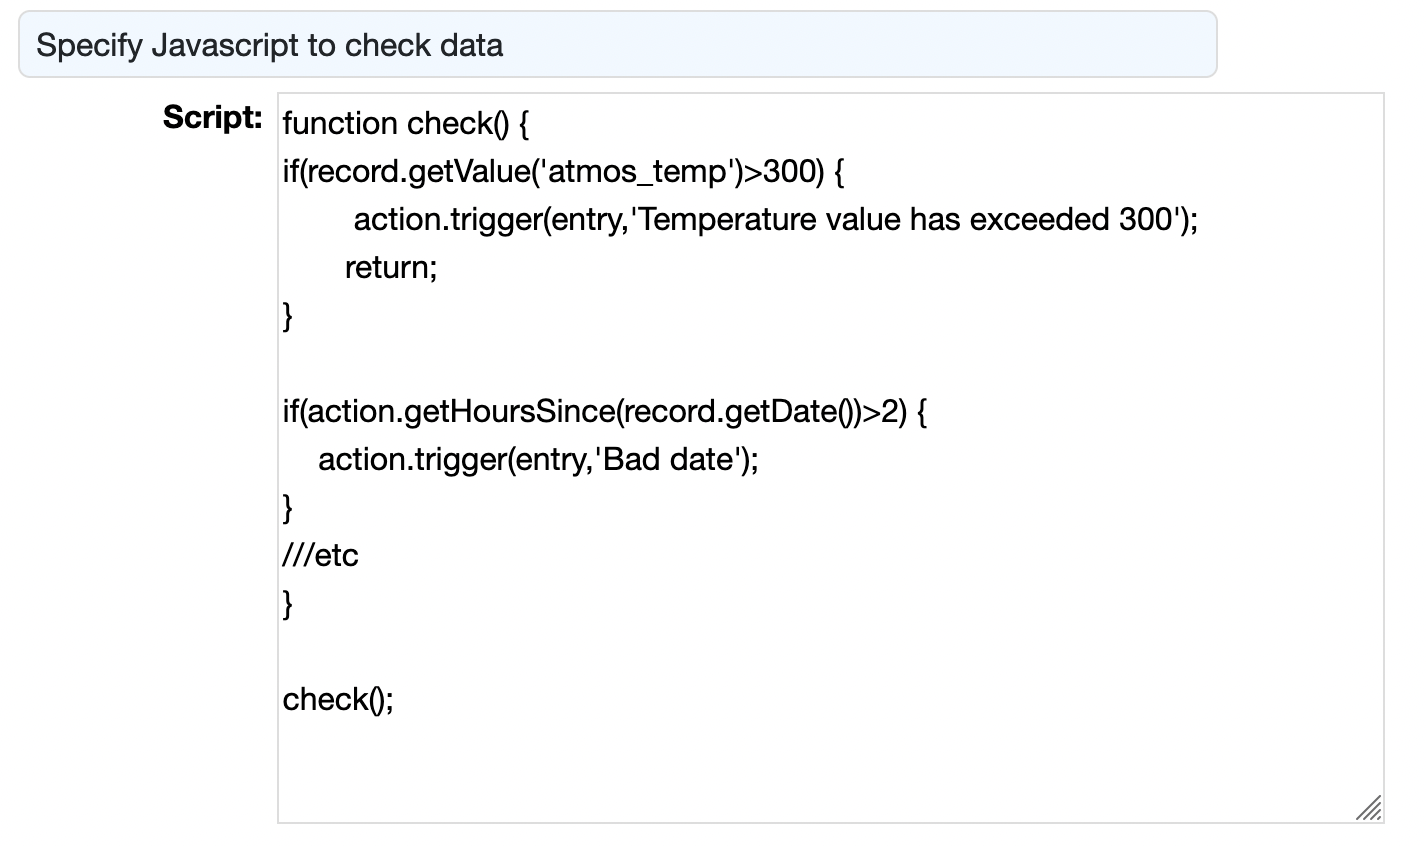
Task: Place cursor on the 'return;' line
Action: (391, 268)
